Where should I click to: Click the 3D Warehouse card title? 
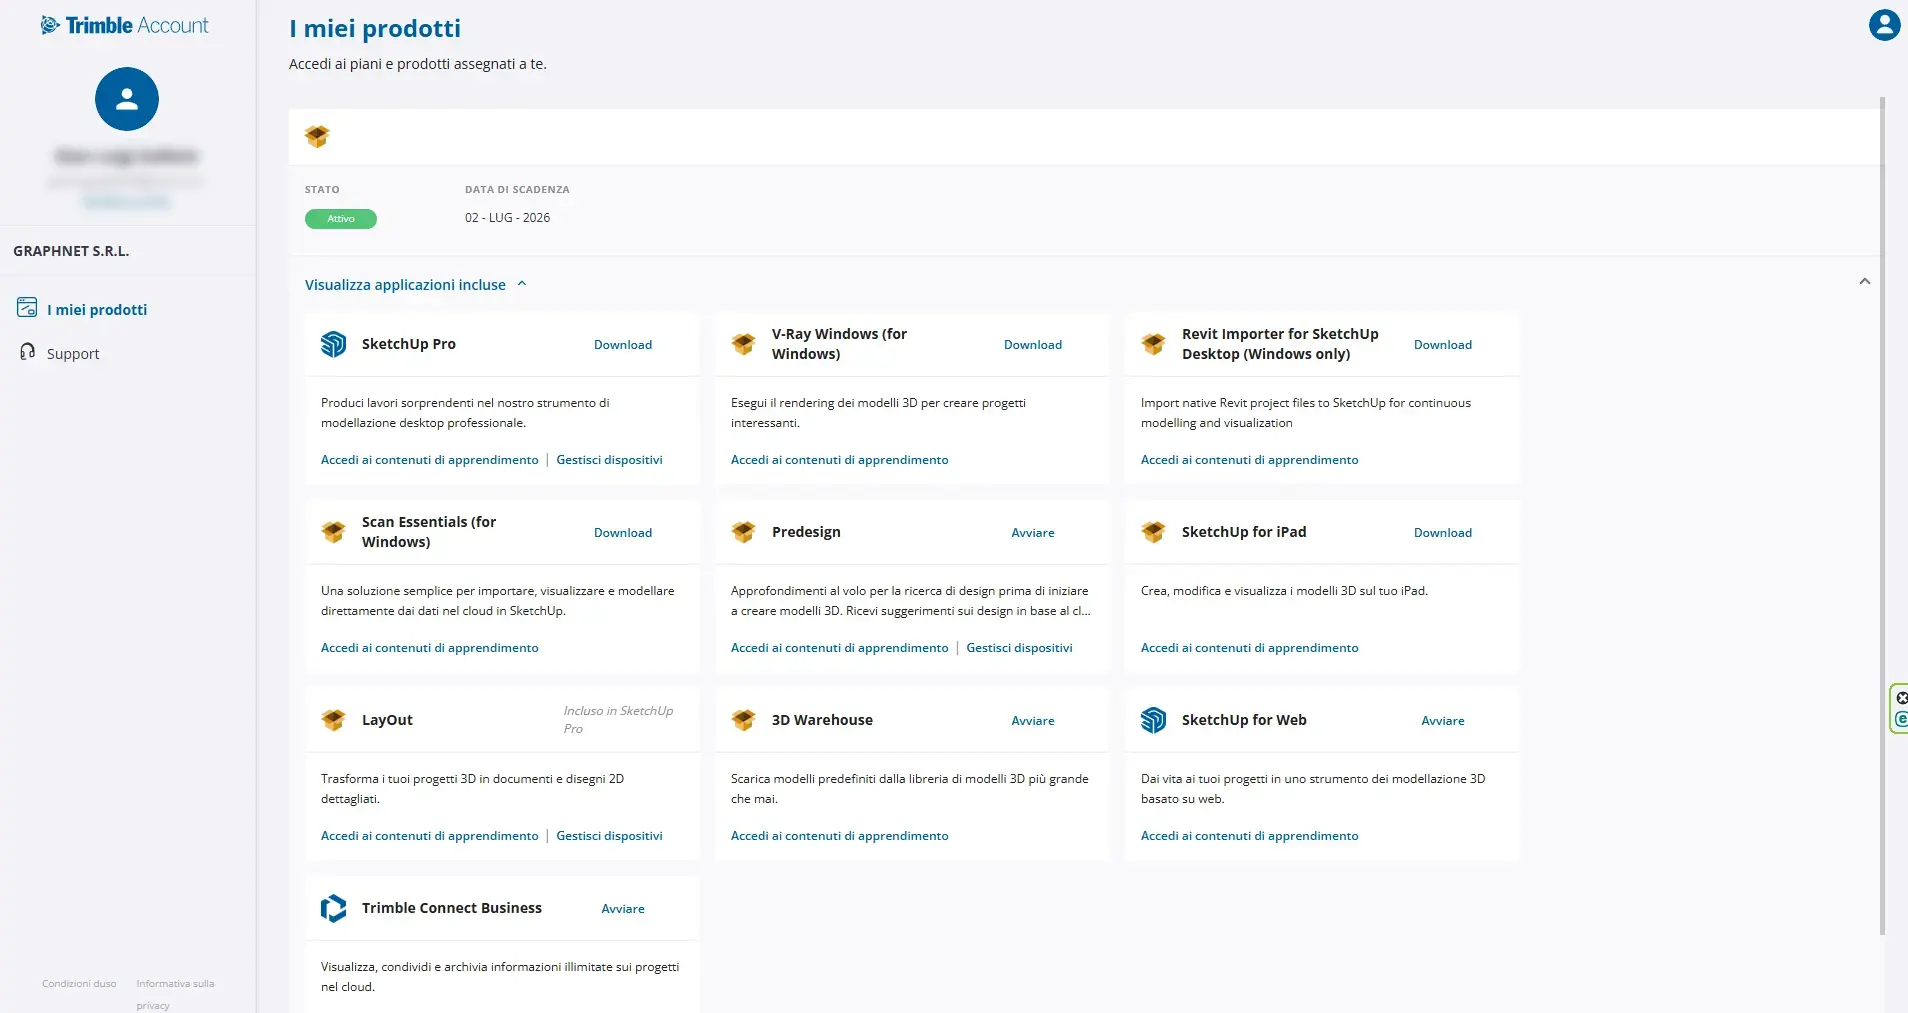[822, 720]
